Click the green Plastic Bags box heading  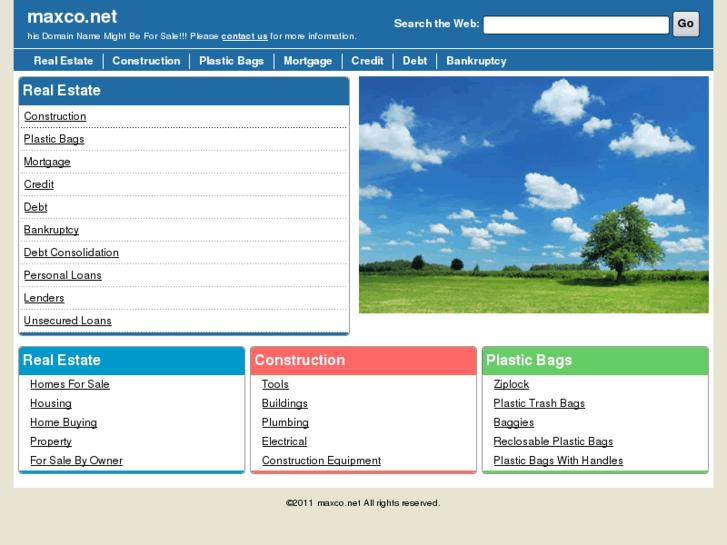(x=595, y=360)
